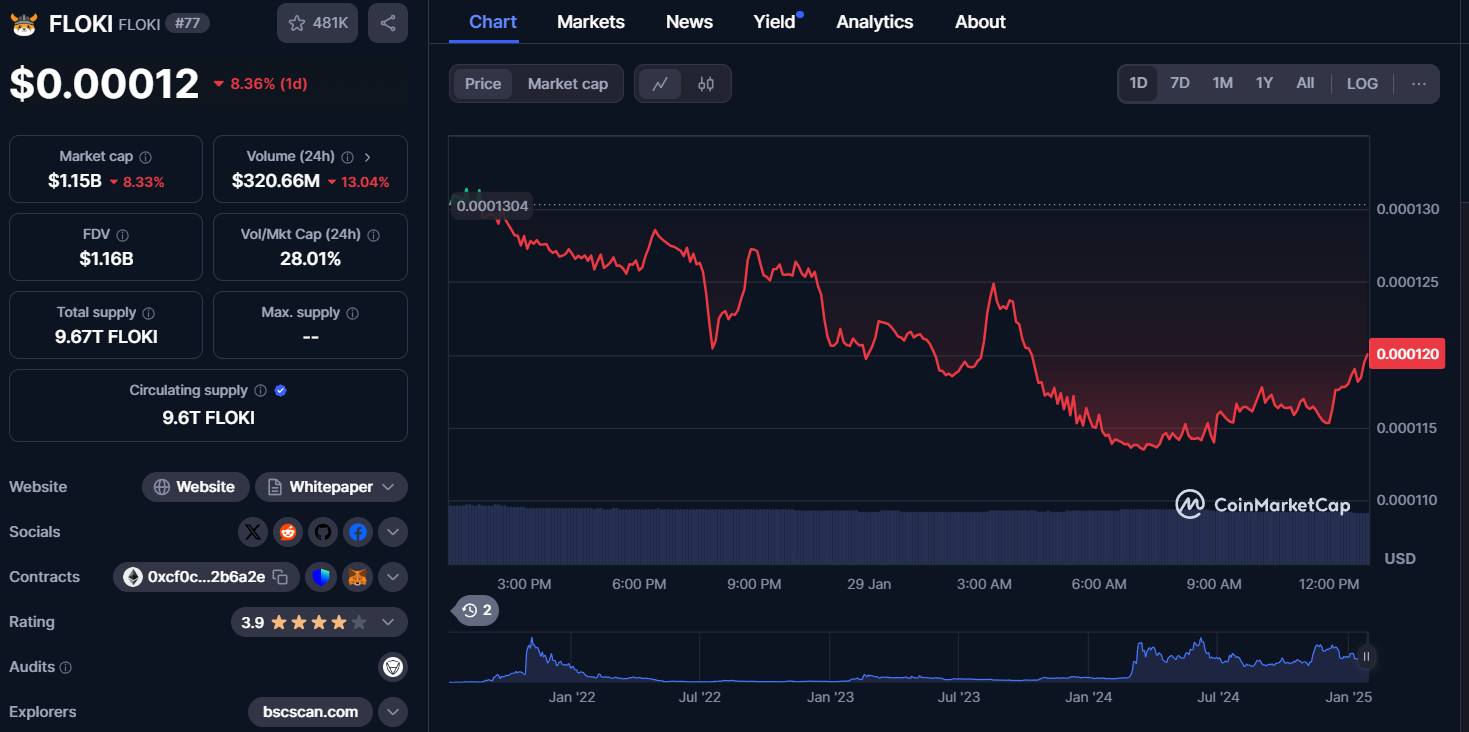The height and width of the screenshot is (732, 1469).
Task: Open the Analytics tab
Action: (x=875, y=22)
